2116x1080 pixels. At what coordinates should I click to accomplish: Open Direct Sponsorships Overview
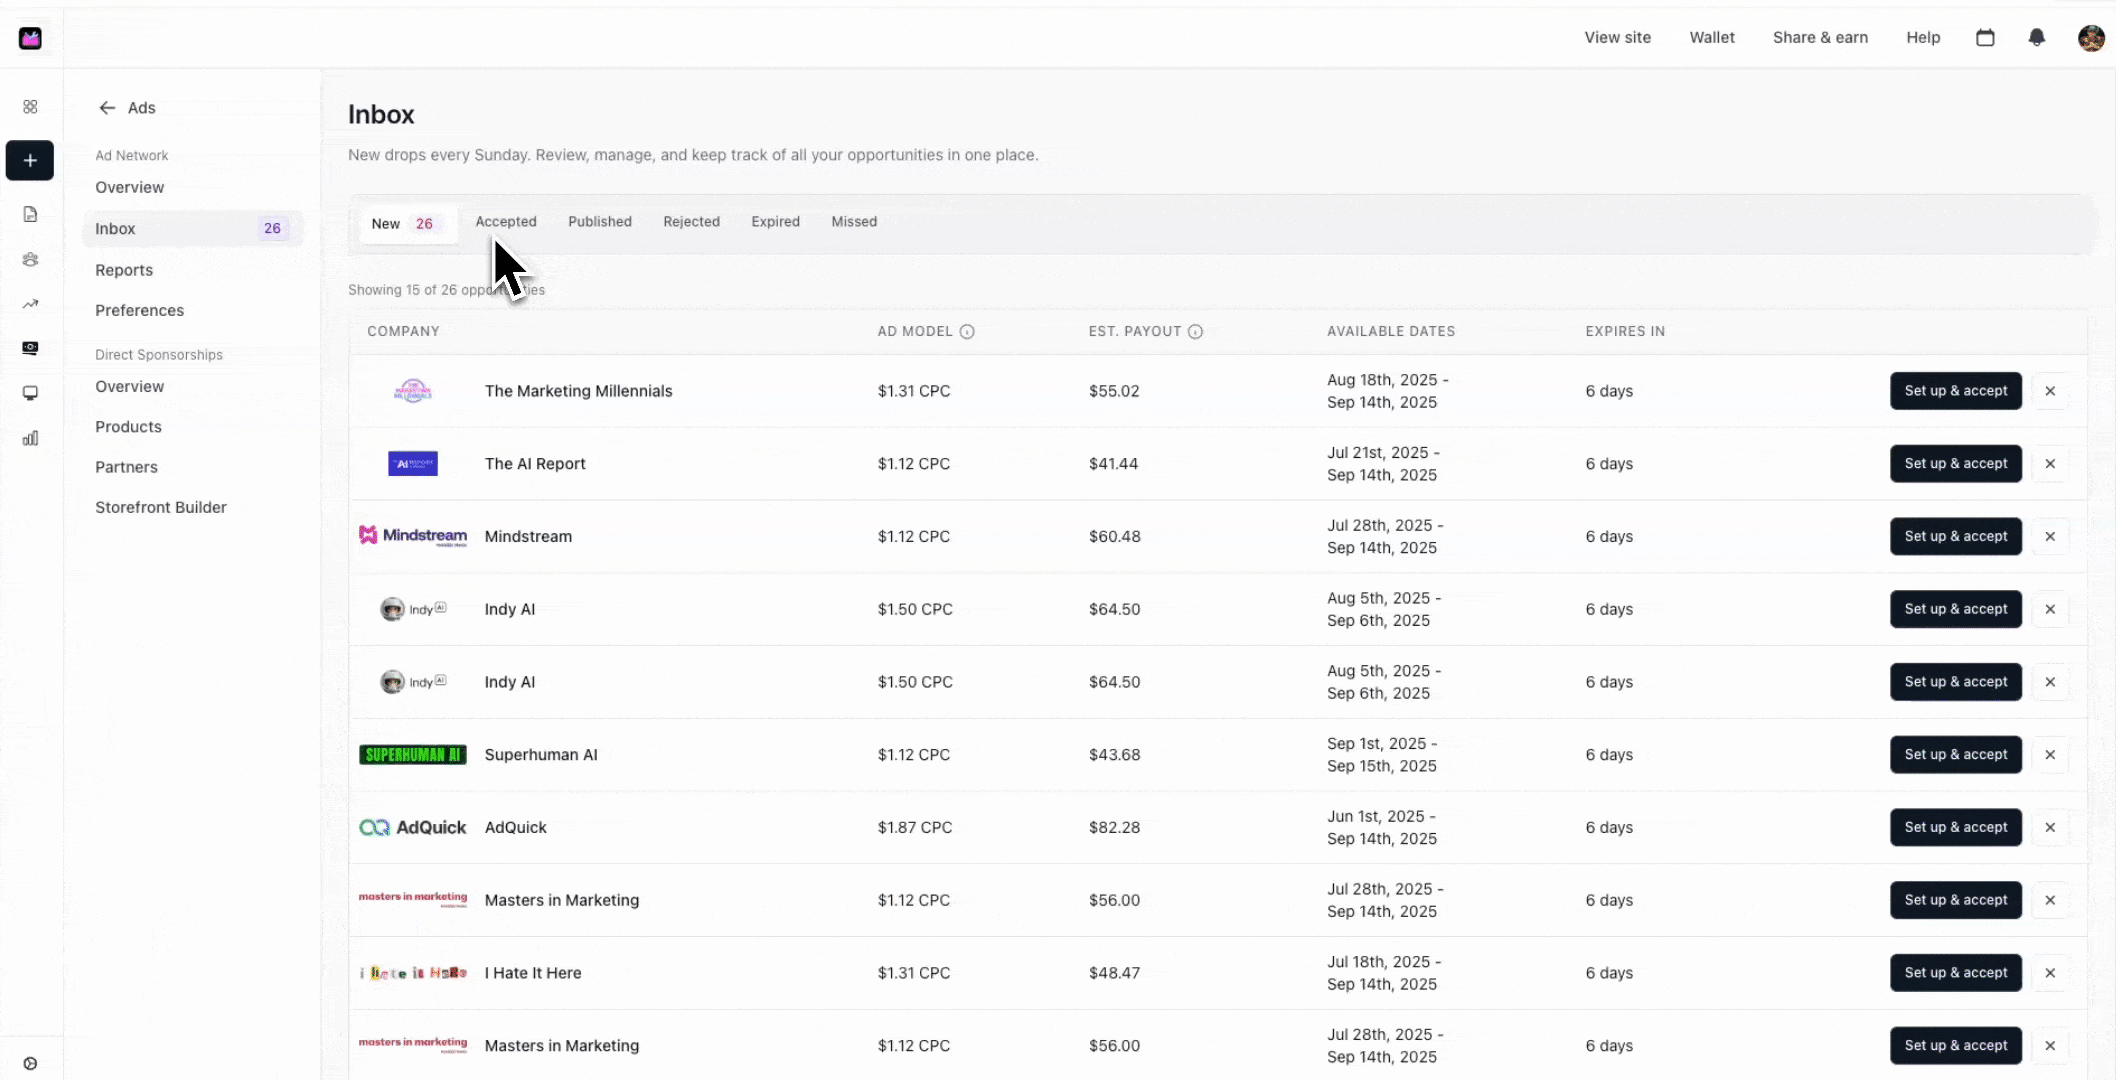pos(130,387)
